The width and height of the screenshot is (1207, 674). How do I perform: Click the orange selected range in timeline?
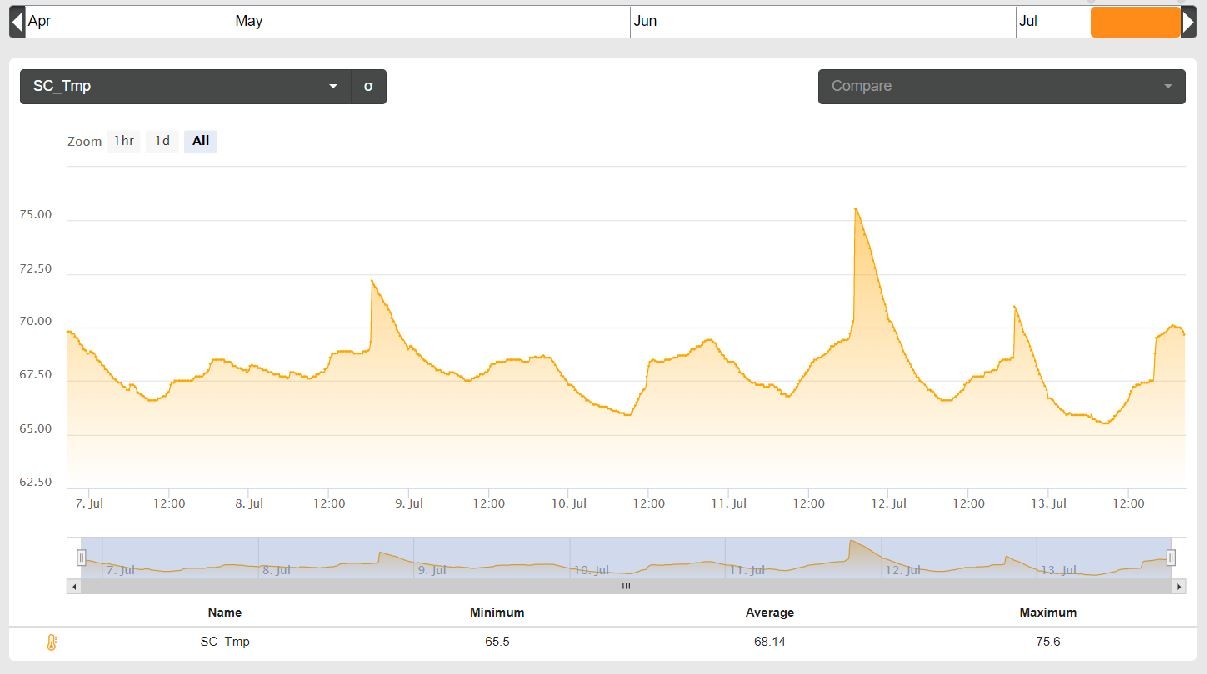pos(1135,22)
